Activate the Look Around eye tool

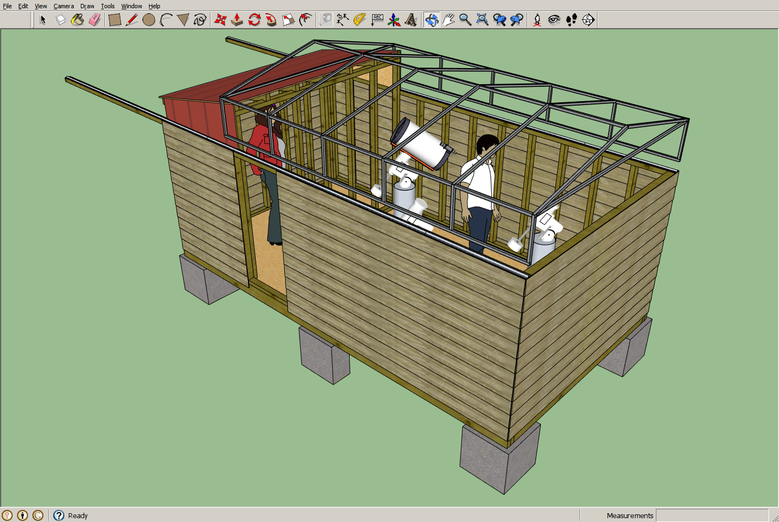[x=554, y=20]
